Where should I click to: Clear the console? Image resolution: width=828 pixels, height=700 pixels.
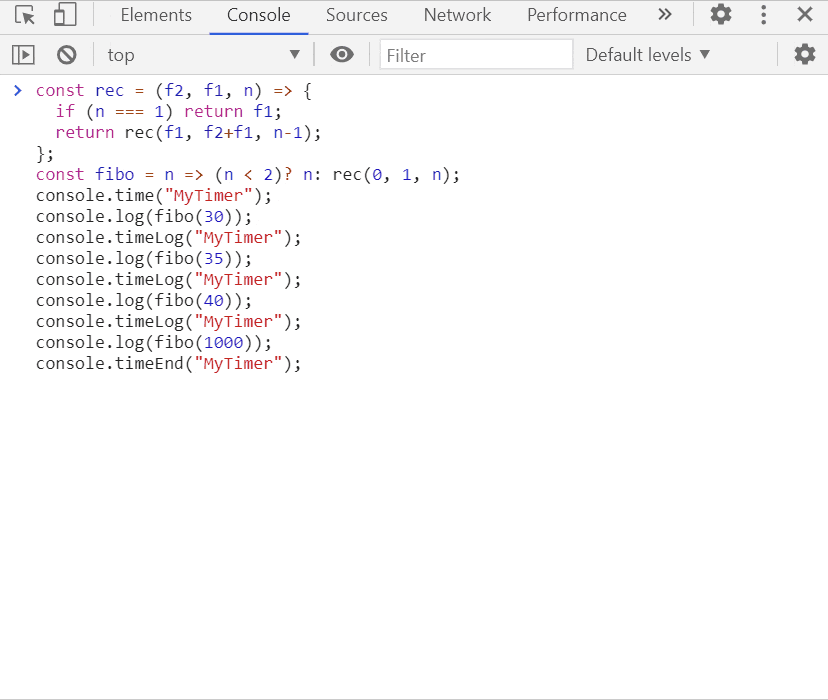pyautogui.click(x=67, y=55)
